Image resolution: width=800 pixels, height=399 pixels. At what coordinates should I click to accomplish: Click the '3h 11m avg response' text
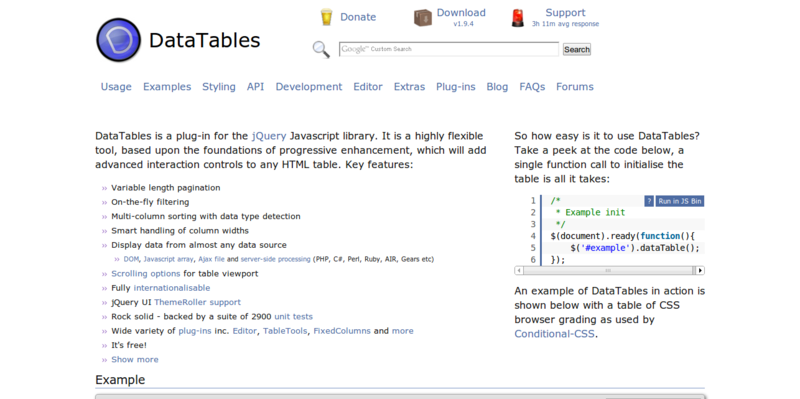tap(565, 24)
